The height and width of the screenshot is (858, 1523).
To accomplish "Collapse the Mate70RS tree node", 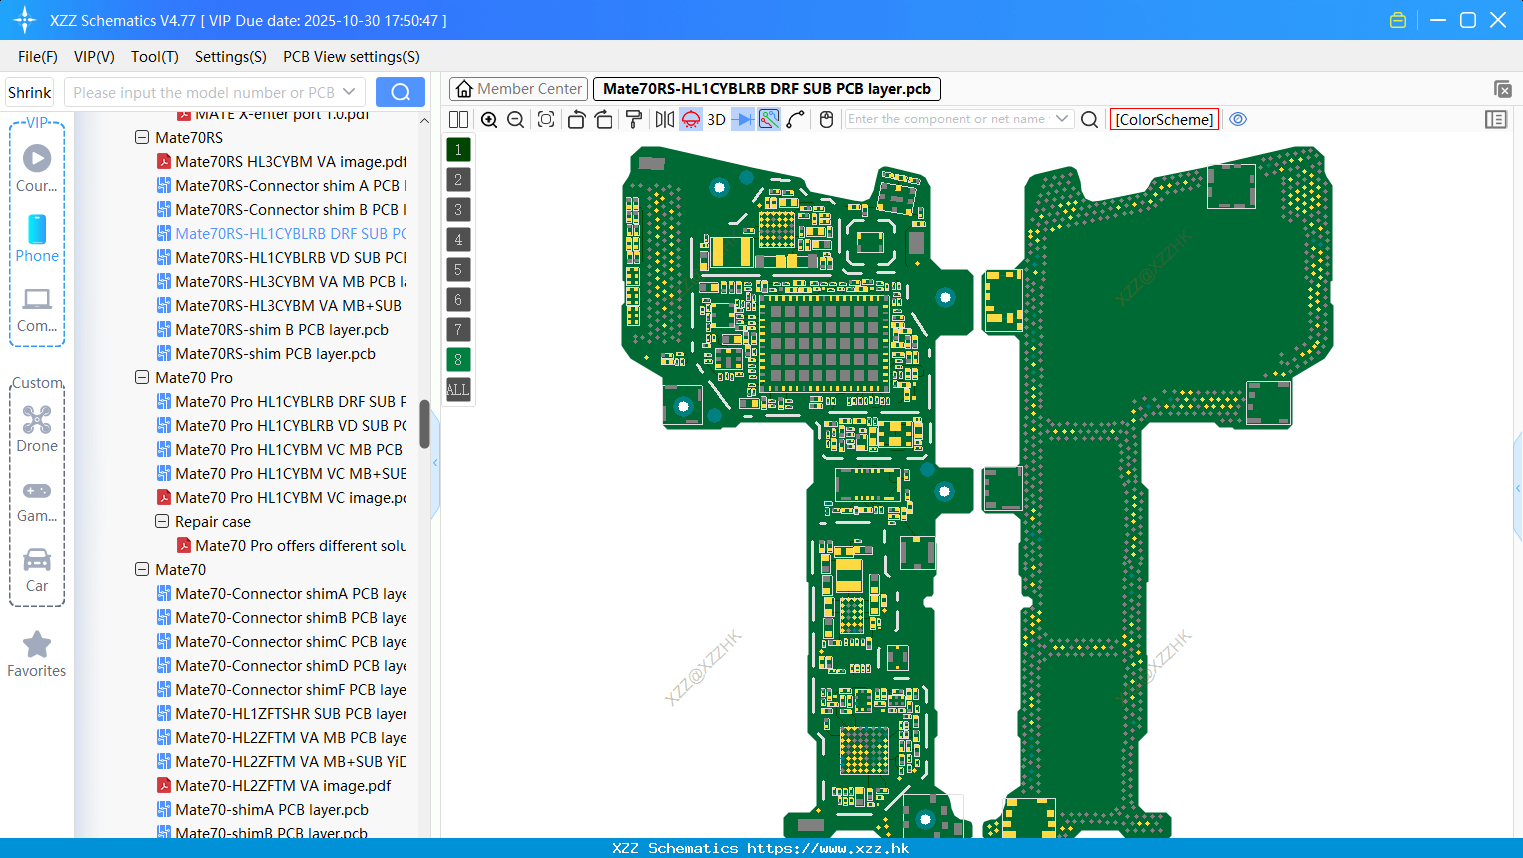I will (x=142, y=137).
